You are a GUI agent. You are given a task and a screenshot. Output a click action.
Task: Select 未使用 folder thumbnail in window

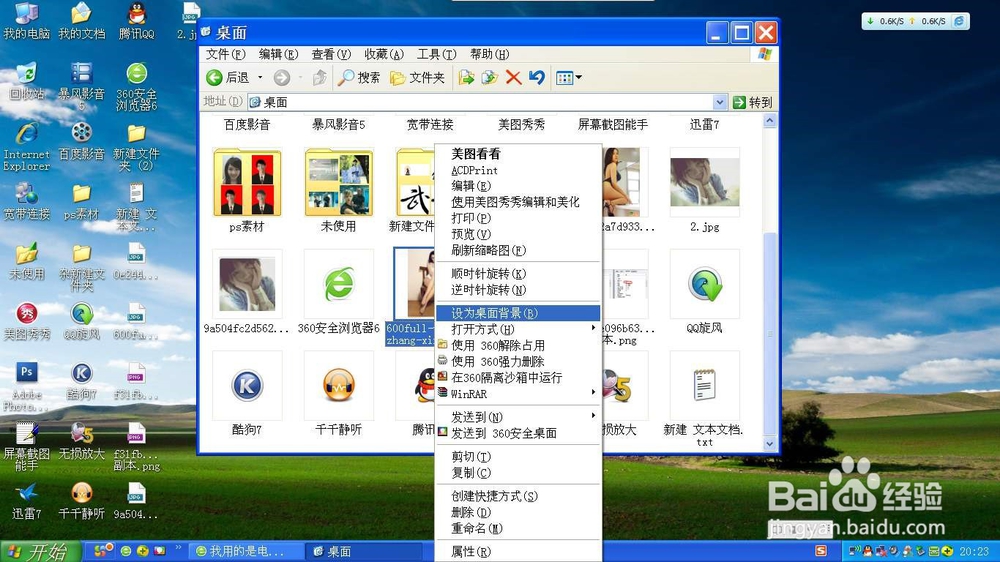(x=339, y=183)
